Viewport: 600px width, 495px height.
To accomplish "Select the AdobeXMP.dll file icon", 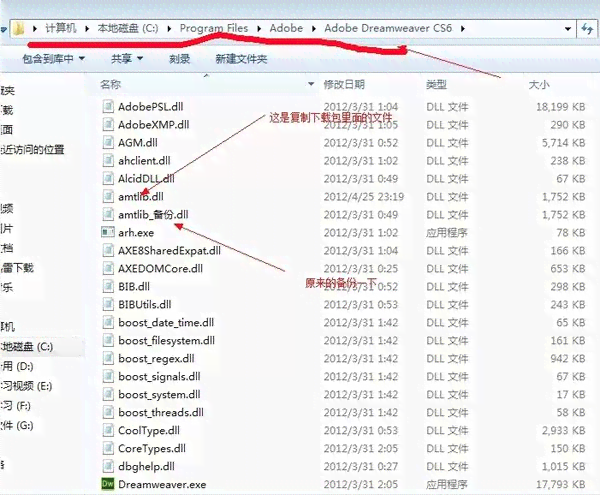I will tap(108, 124).
